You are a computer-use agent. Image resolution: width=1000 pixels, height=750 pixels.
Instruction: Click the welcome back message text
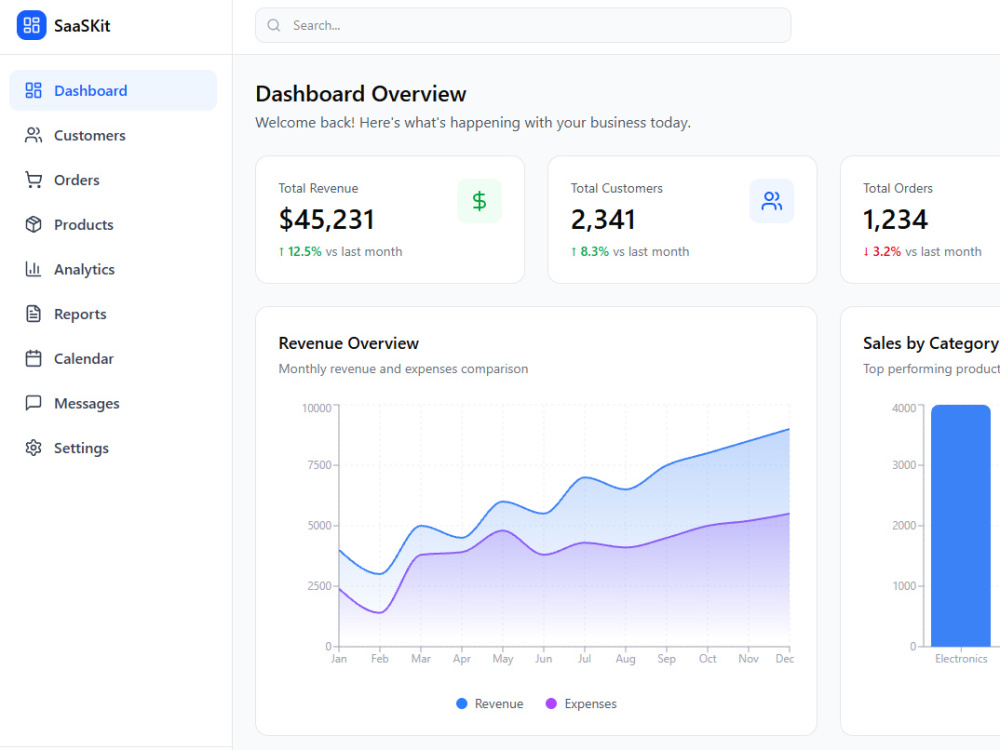click(473, 122)
